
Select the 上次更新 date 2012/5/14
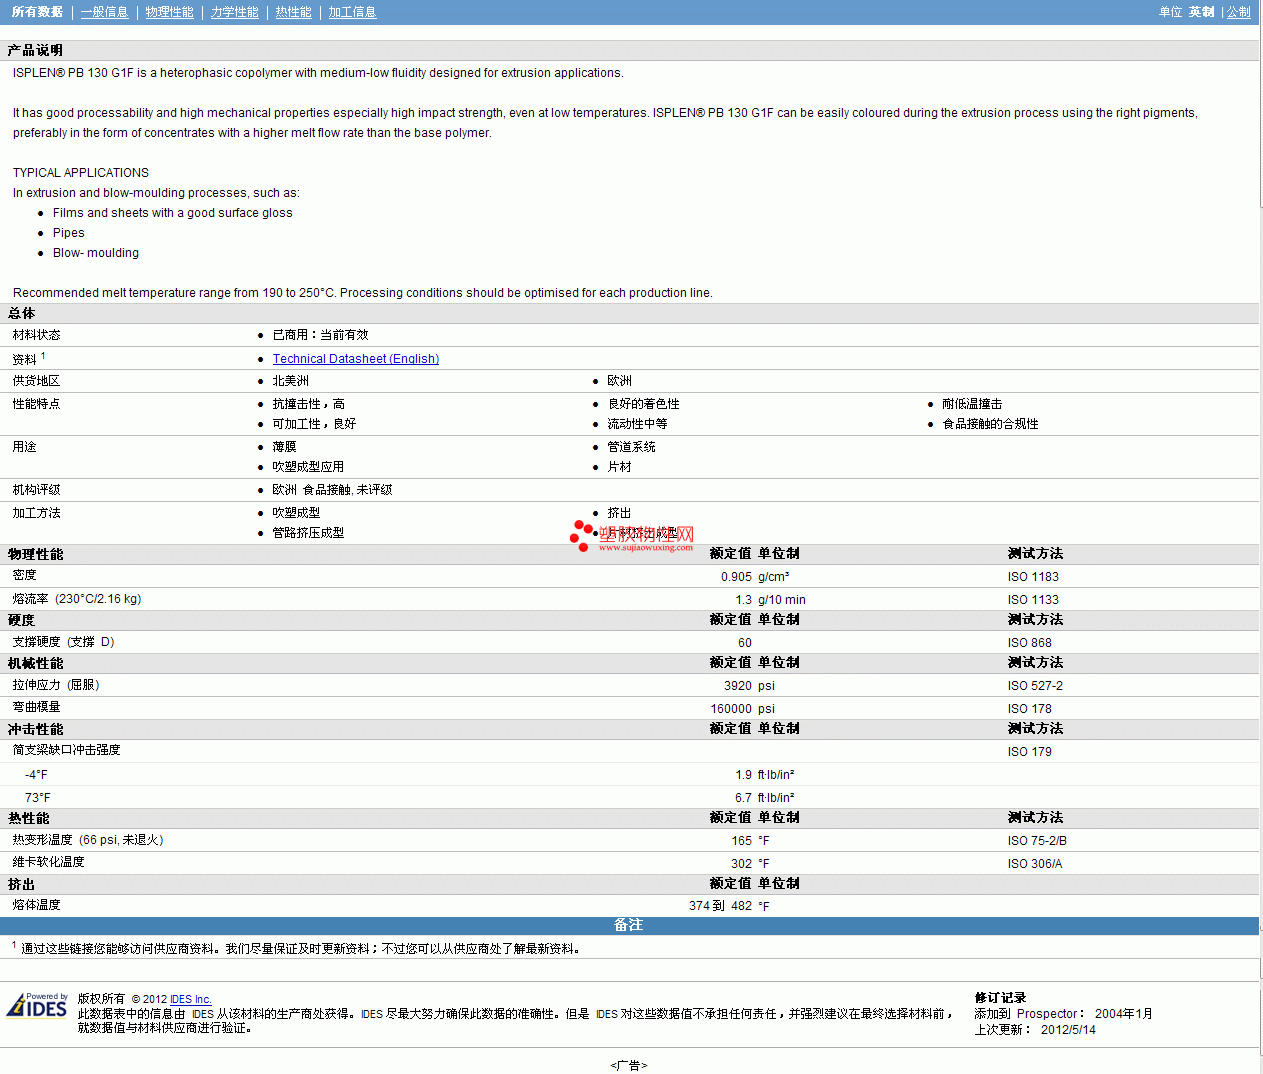pyautogui.click(x=1068, y=1030)
